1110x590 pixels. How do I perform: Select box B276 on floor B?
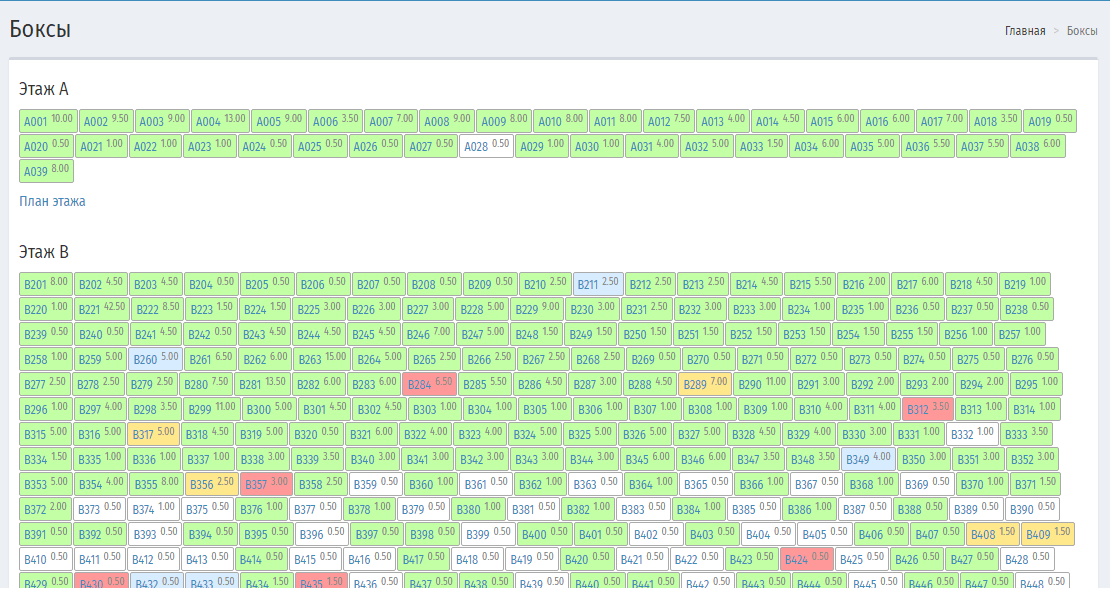pyautogui.click(x=1031, y=359)
